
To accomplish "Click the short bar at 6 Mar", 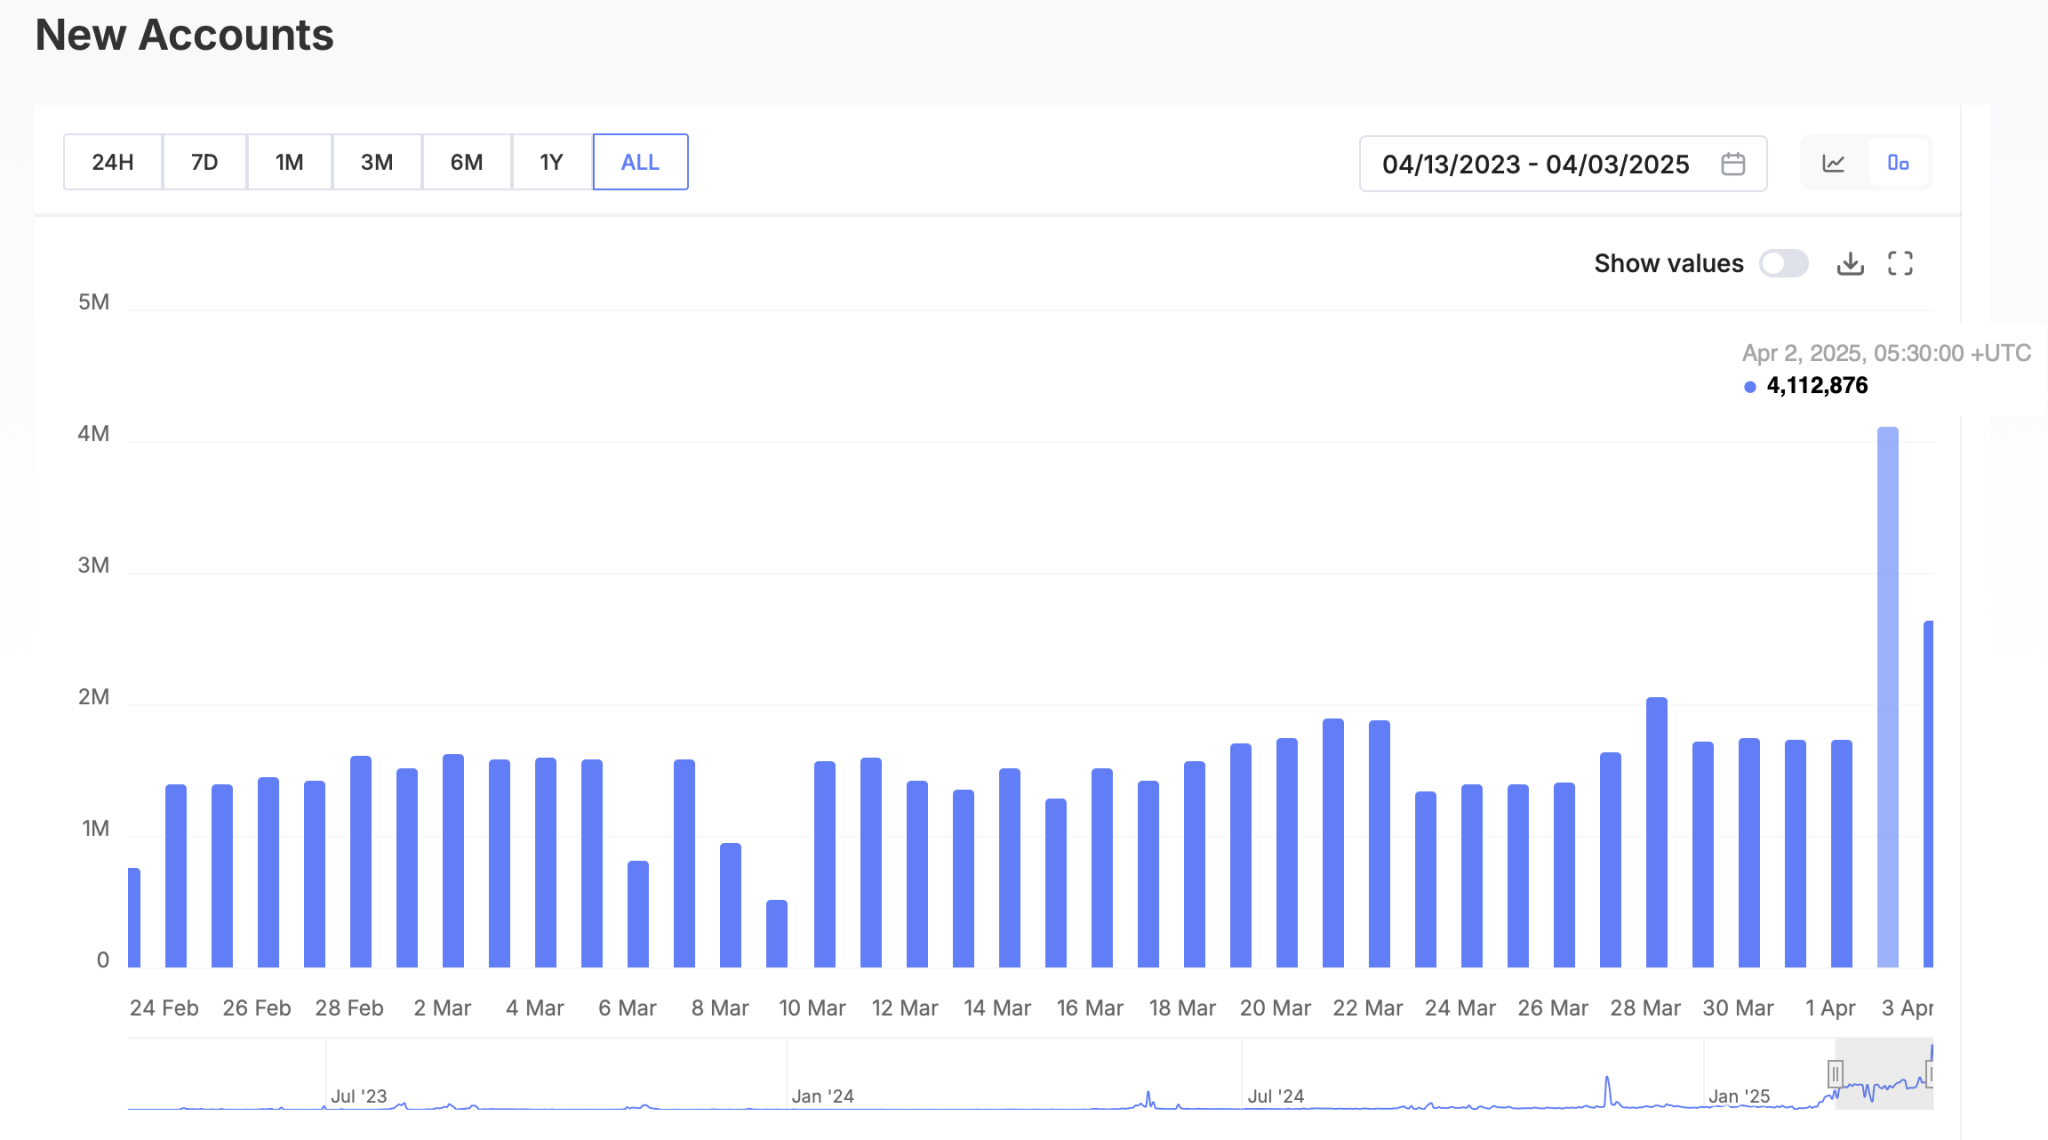I will coord(638,914).
